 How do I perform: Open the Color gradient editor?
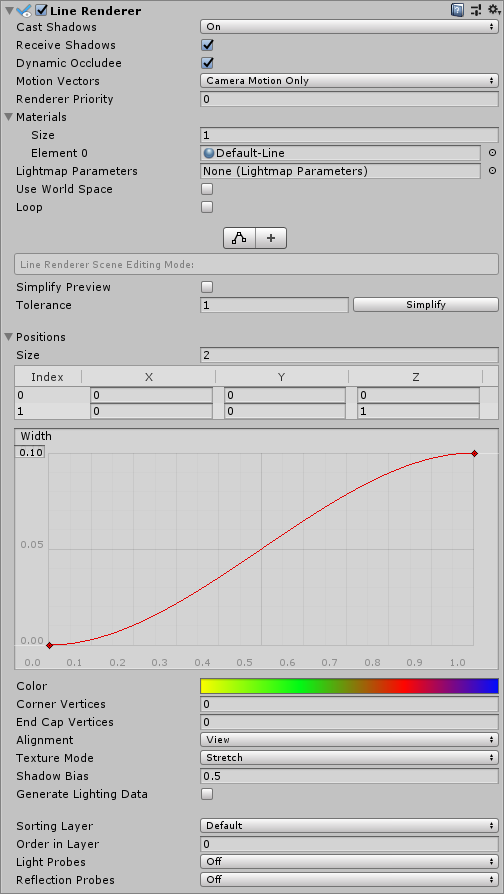349,686
